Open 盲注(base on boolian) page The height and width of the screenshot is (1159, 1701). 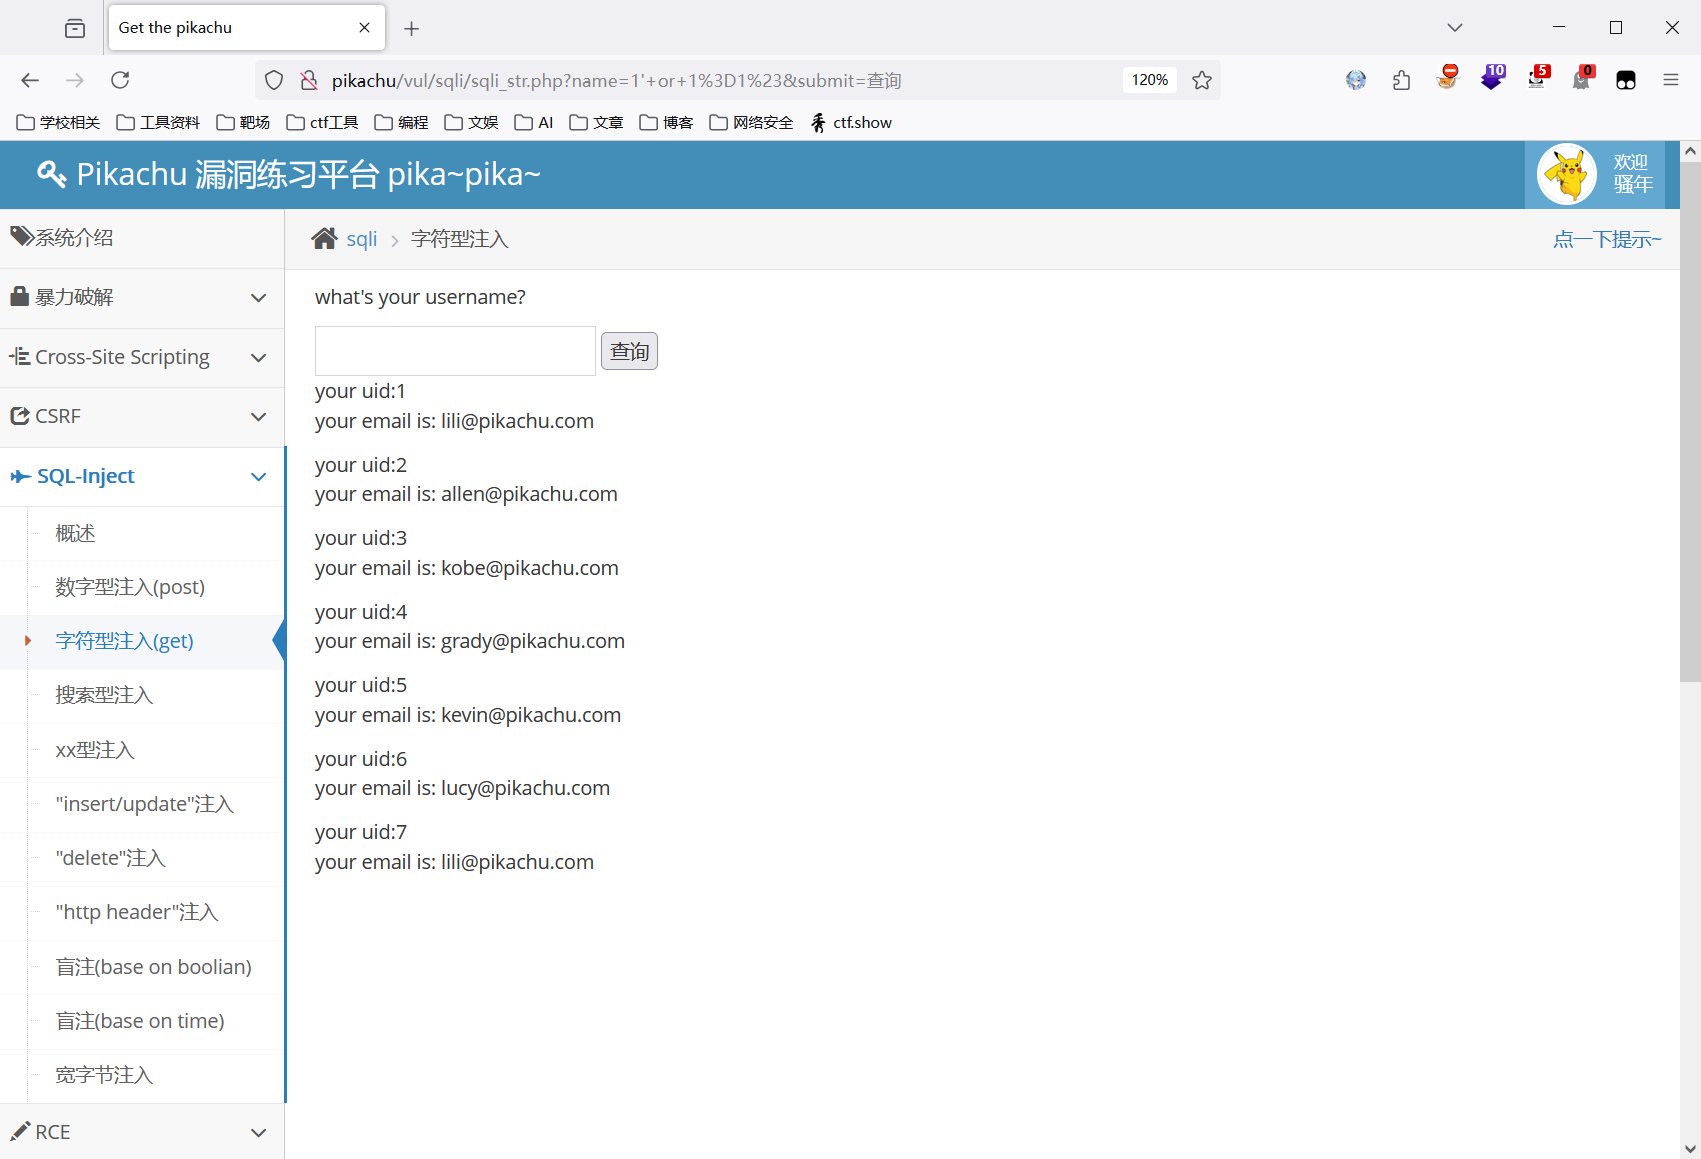[153, 967]
